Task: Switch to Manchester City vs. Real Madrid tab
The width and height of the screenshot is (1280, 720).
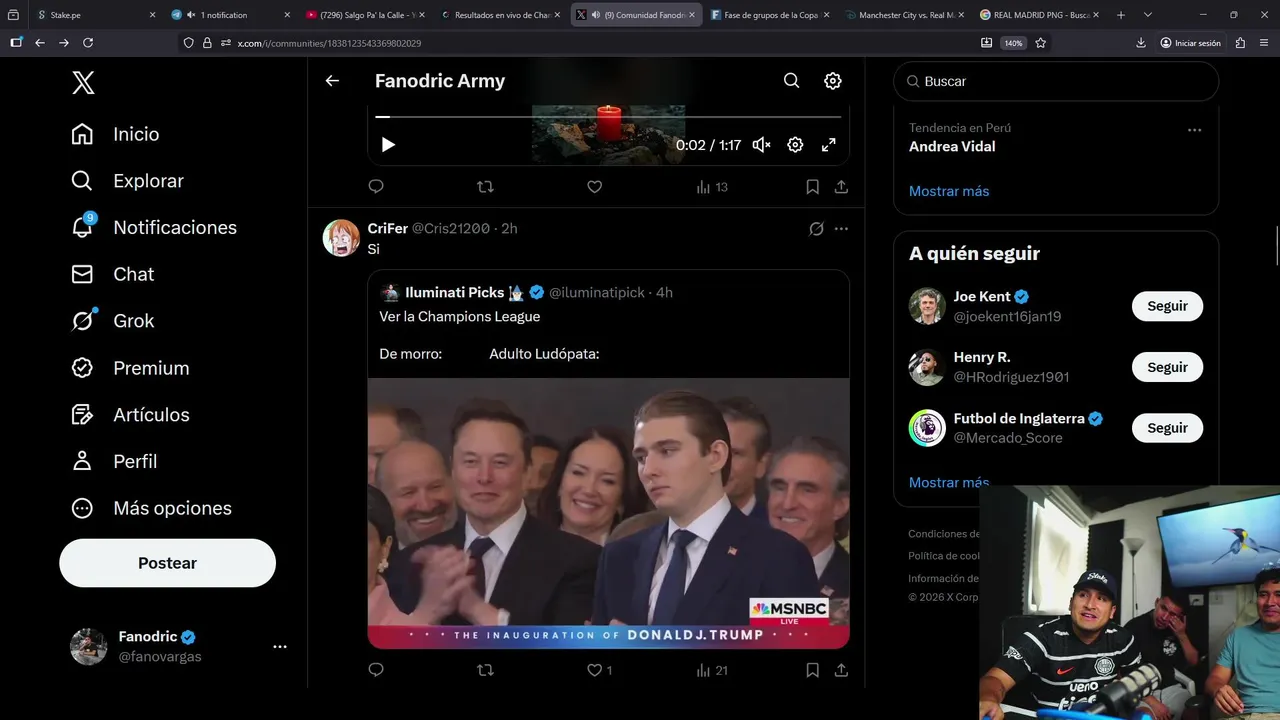Action: [x=905, y=15]
